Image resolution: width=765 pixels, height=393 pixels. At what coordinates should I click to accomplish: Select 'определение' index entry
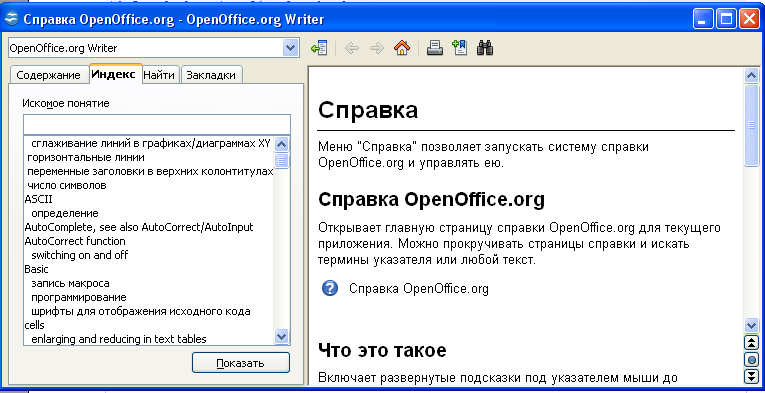[x=65, y=213]
